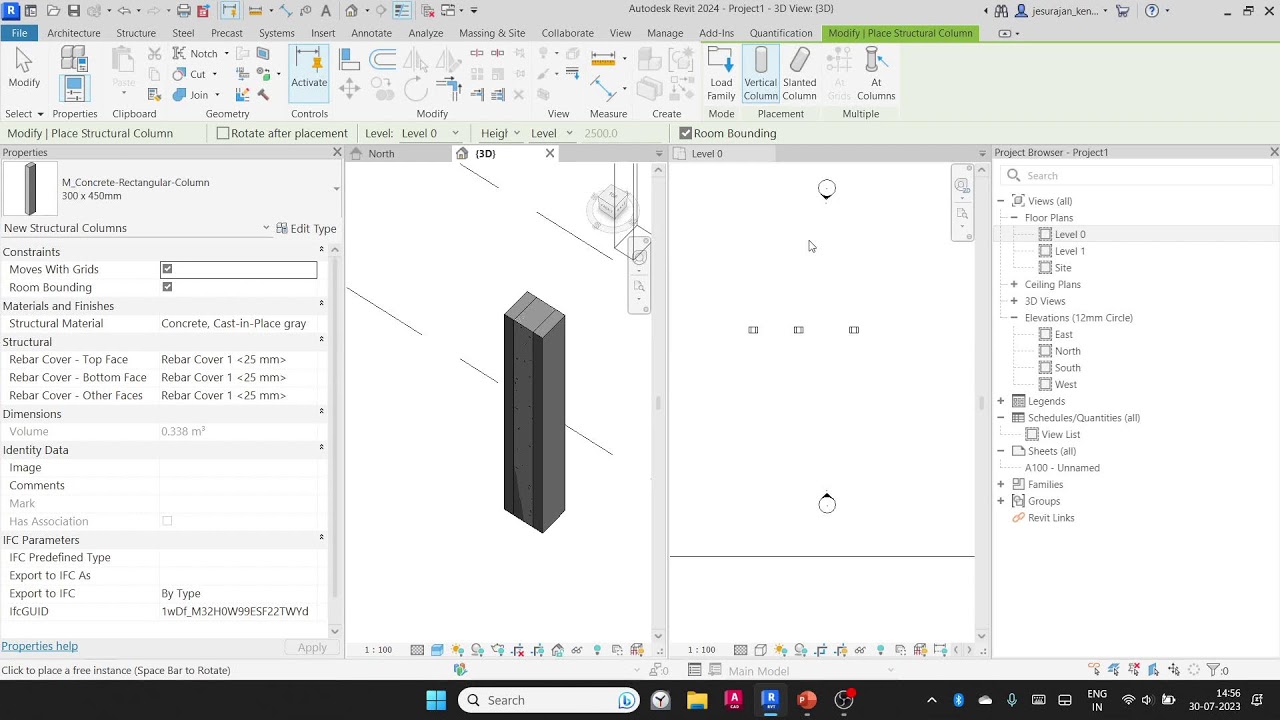Choose the Slanted Column placement tool
The height and width of the screenshot is (720, 1280).
pos(799,74)
